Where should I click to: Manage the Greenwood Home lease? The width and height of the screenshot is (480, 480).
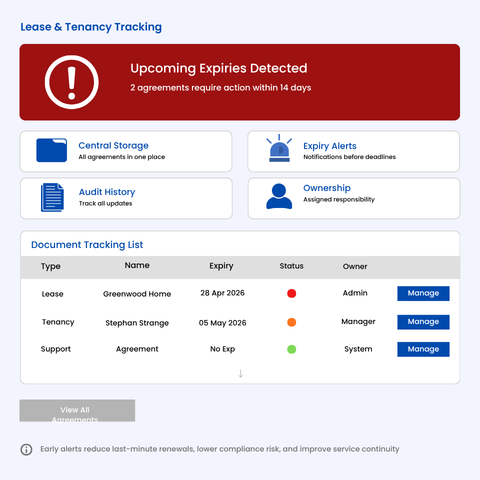click(423, 293)
